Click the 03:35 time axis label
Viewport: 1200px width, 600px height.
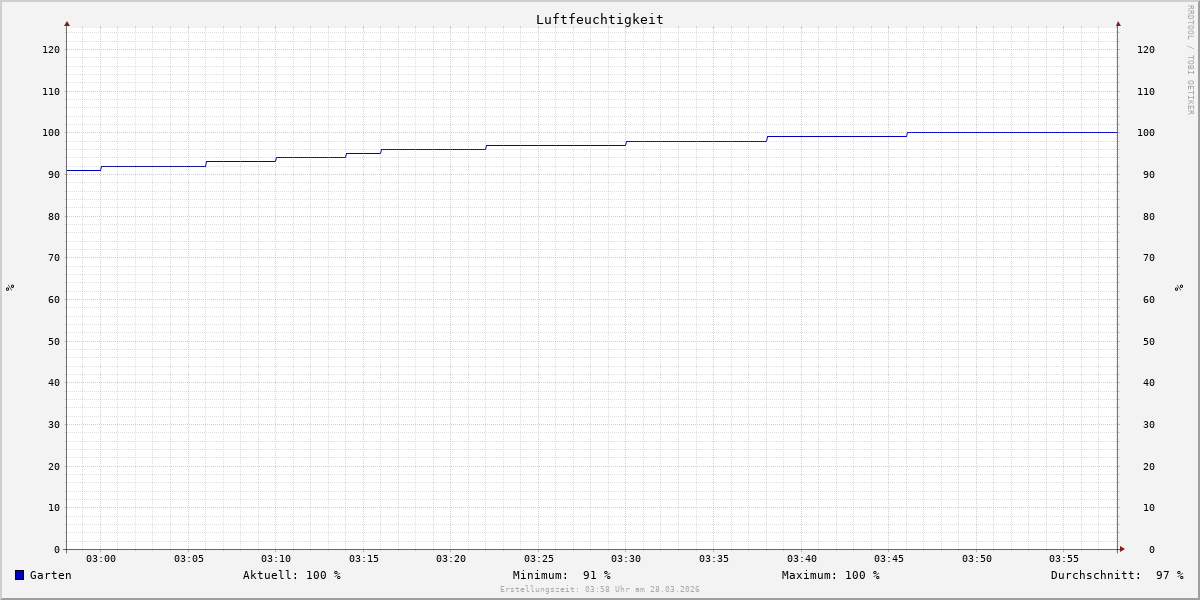click(x=714, y=558)
